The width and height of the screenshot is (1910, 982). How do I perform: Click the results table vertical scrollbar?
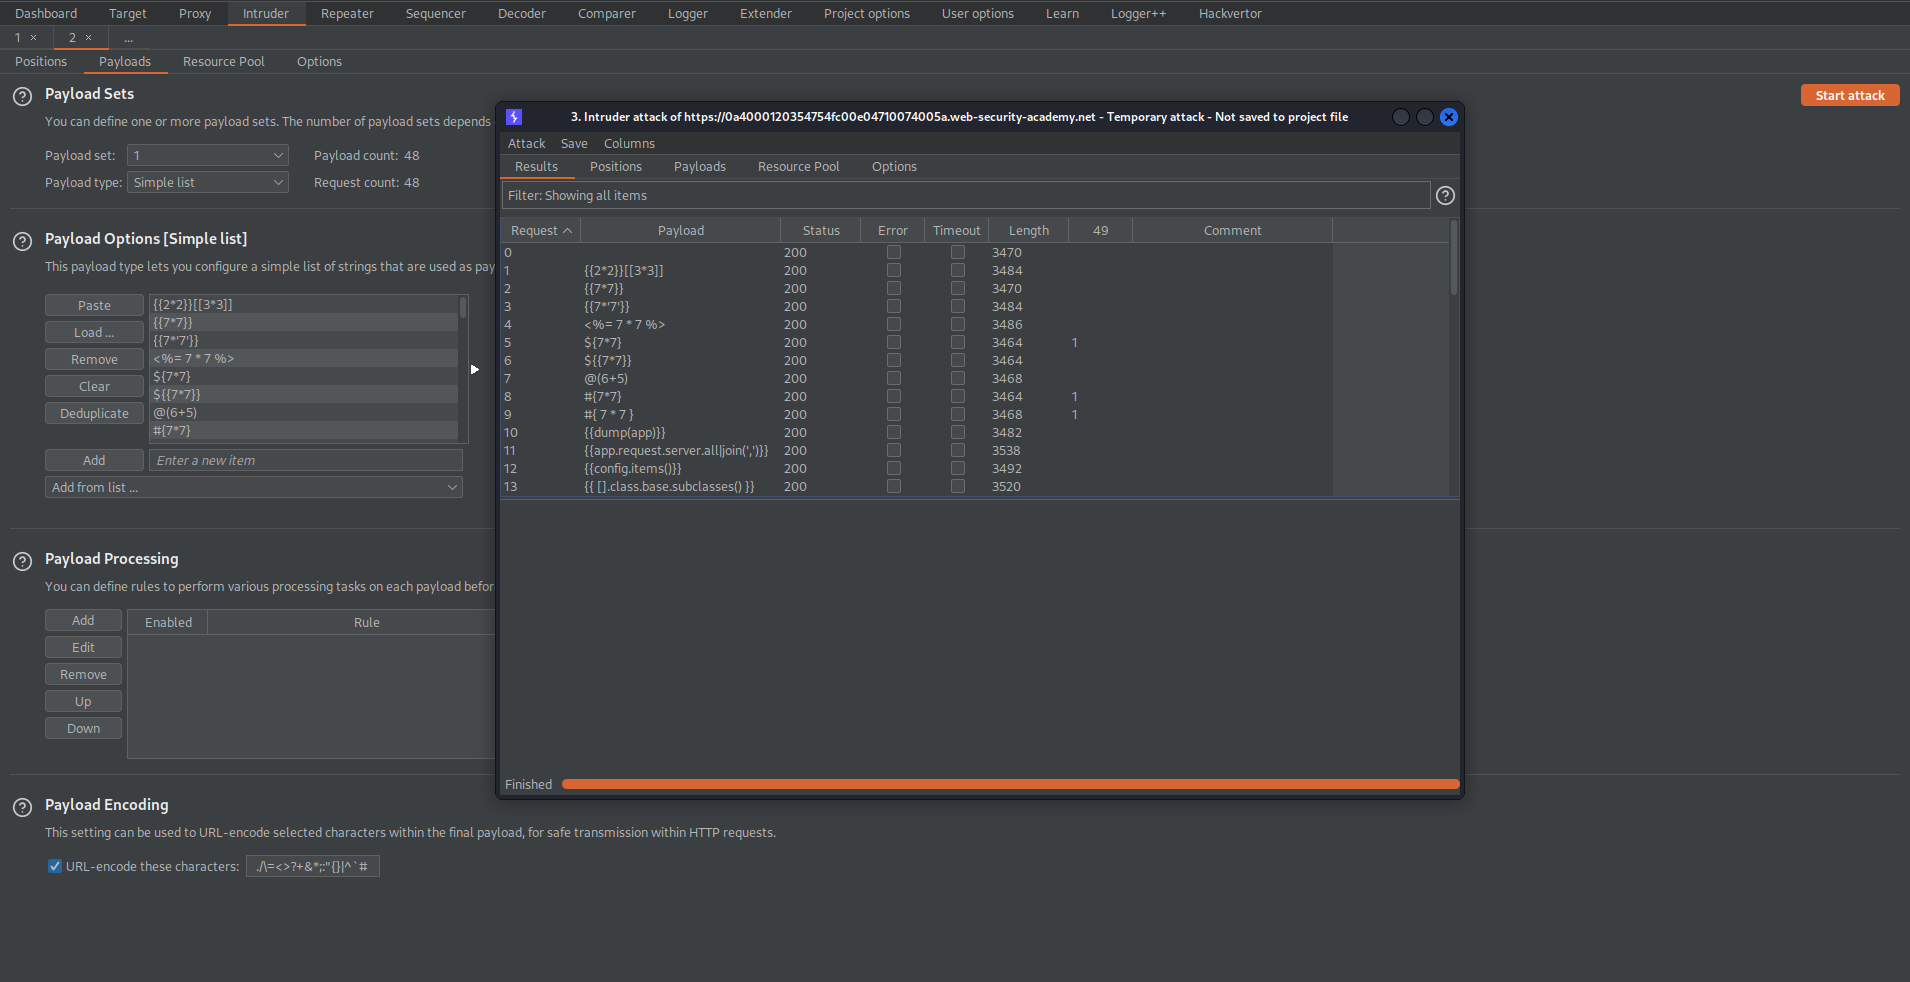point(1454,258)
